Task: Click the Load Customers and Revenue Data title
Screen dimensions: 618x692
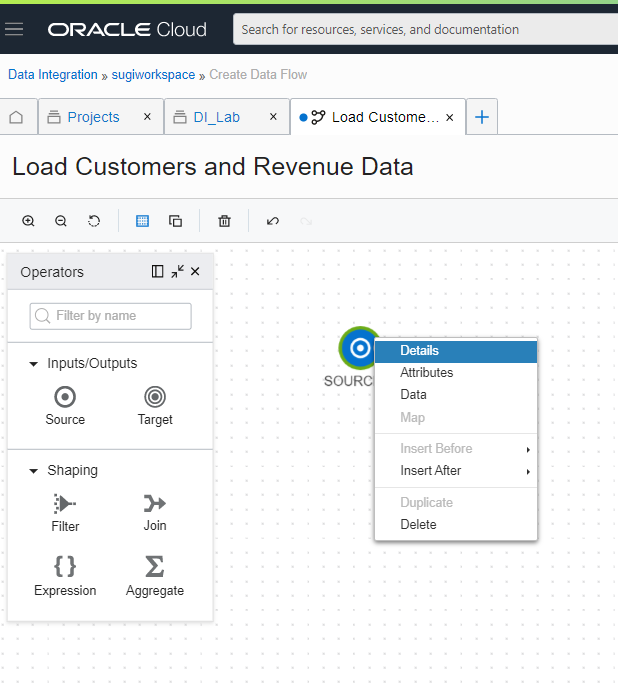Action: (213, 167)
